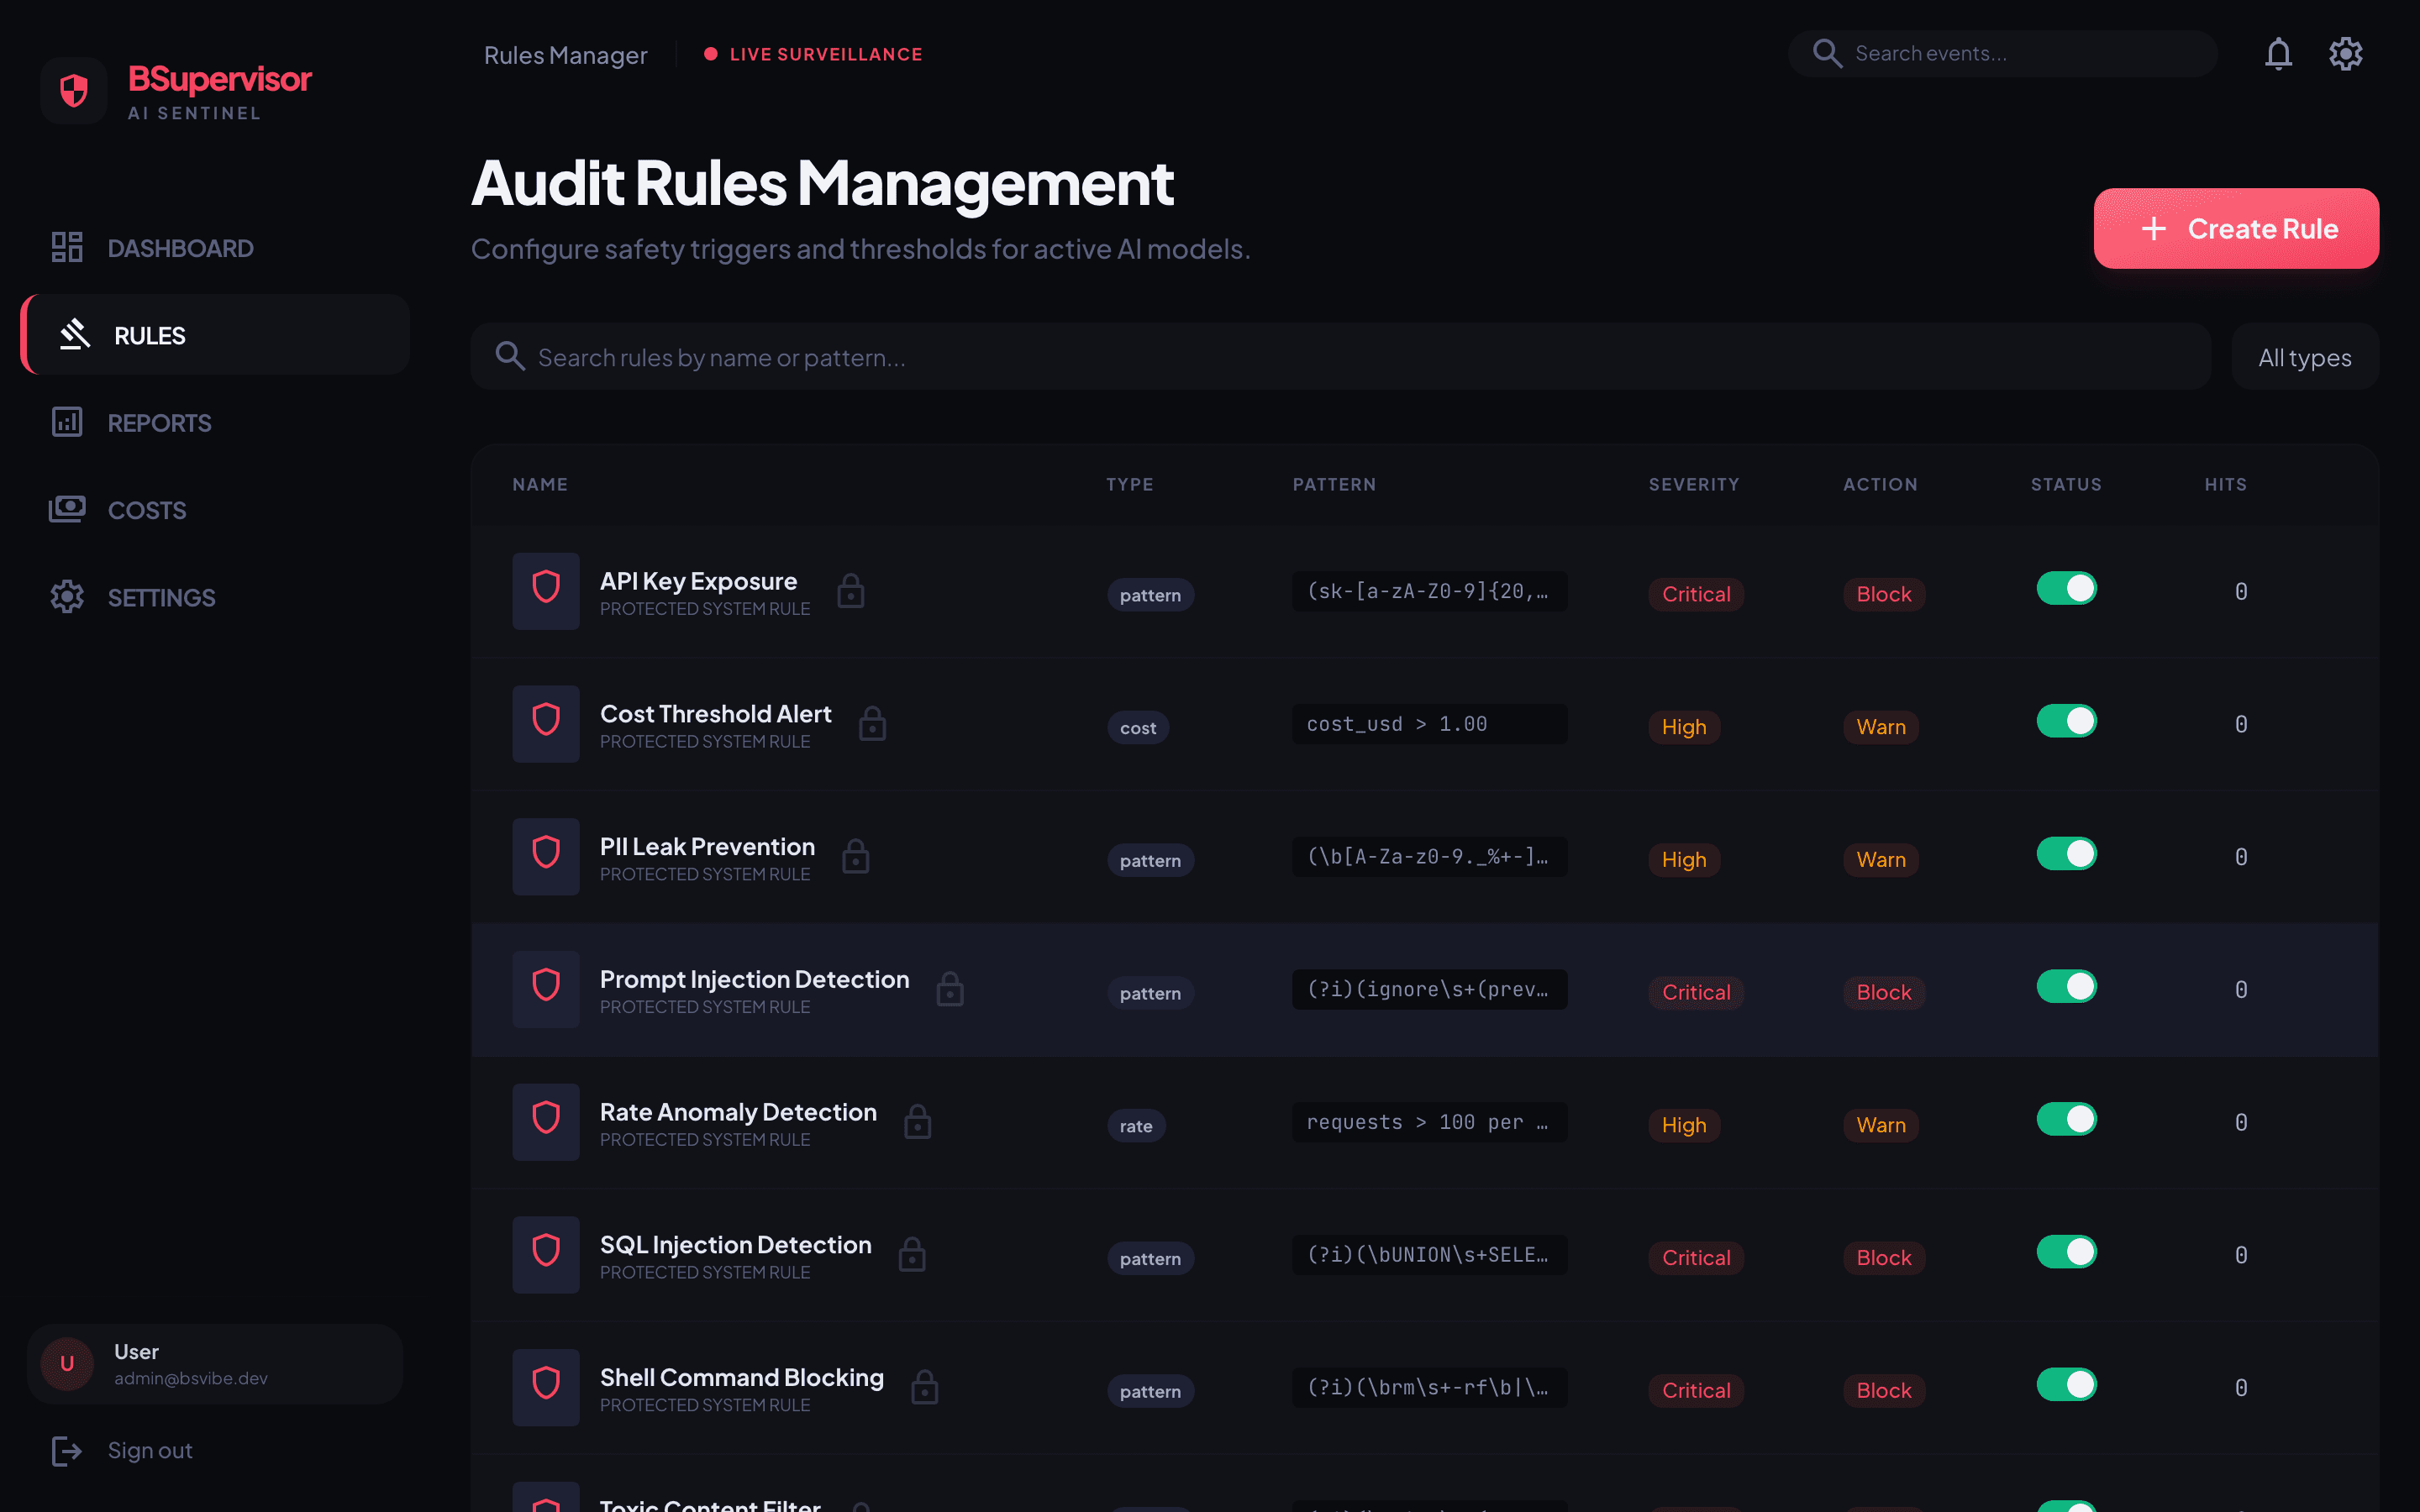The image size is (2420, 1512).
Task: Click the Rules Manager breadcrumb
Action: [x=566, y=55]
